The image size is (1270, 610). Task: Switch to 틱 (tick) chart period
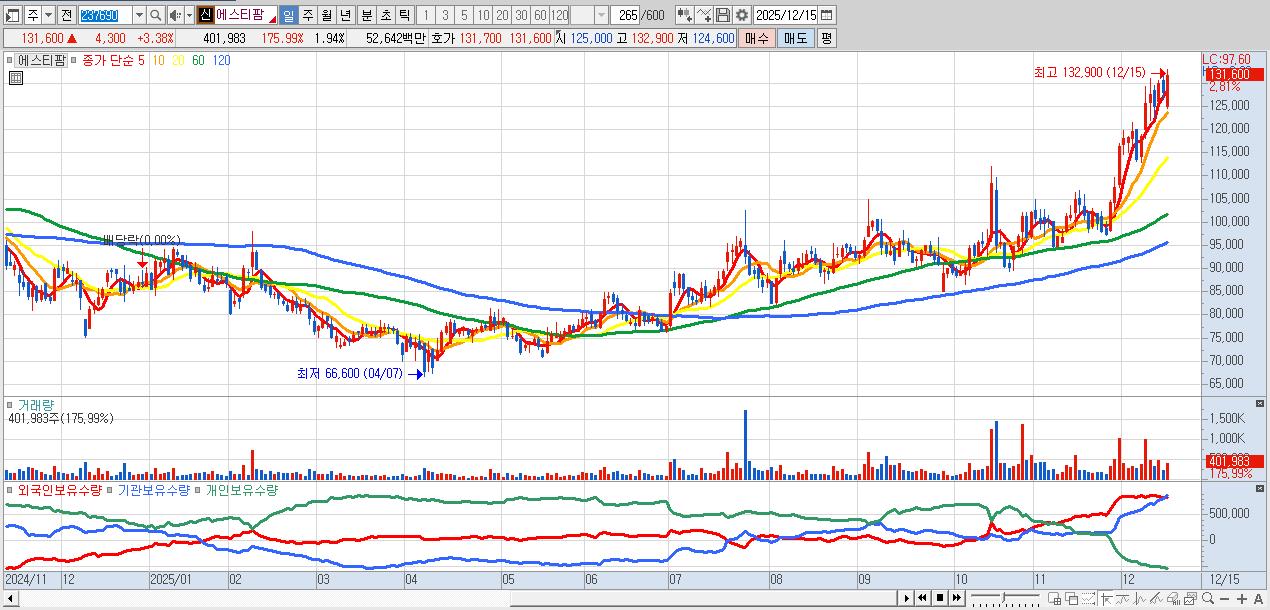[404, 15]
